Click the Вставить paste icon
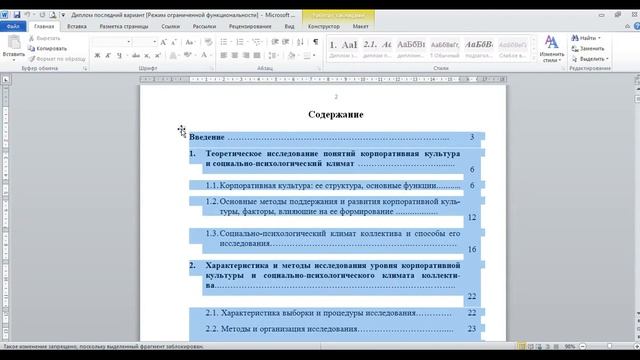640x360 pixels. coord(14,42)
